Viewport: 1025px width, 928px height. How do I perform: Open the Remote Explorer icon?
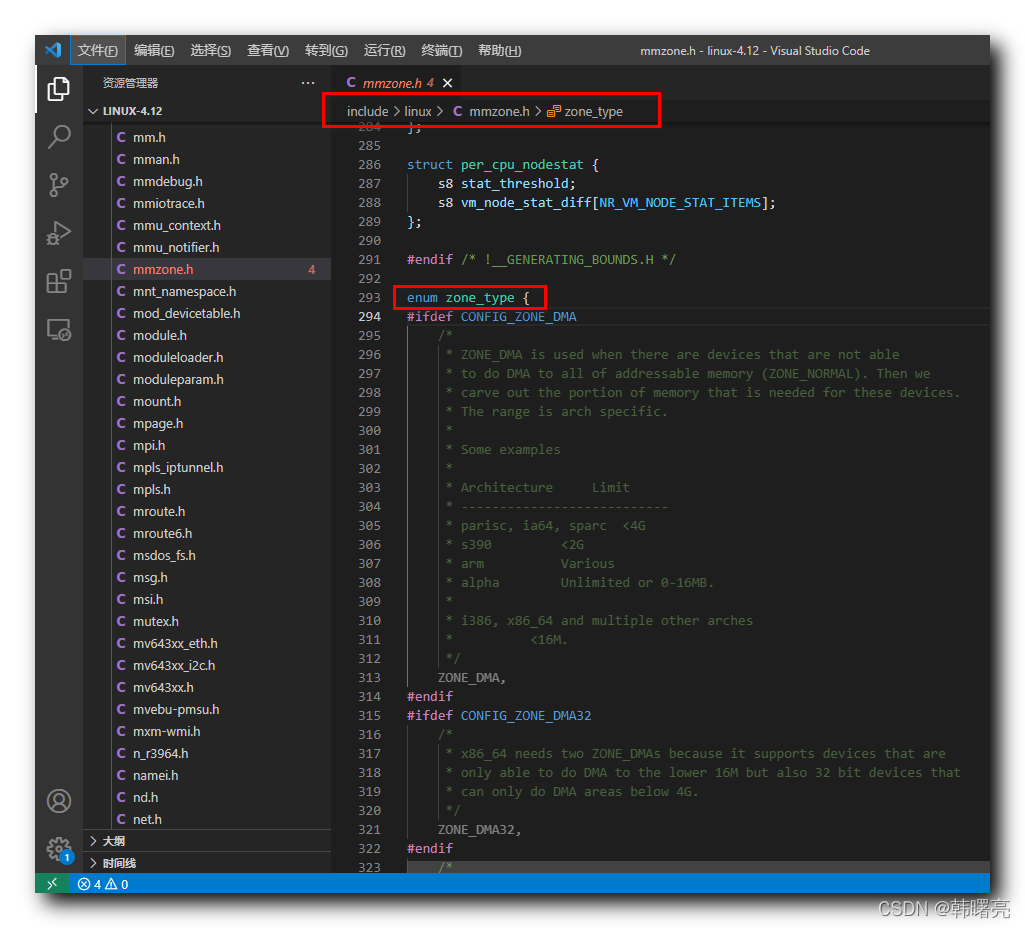pos(59,330)
